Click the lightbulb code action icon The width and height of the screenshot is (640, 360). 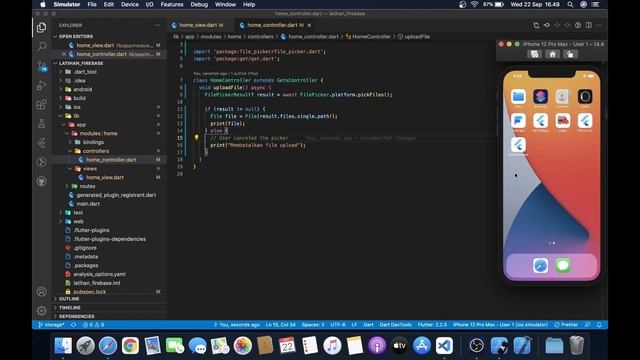196,138
